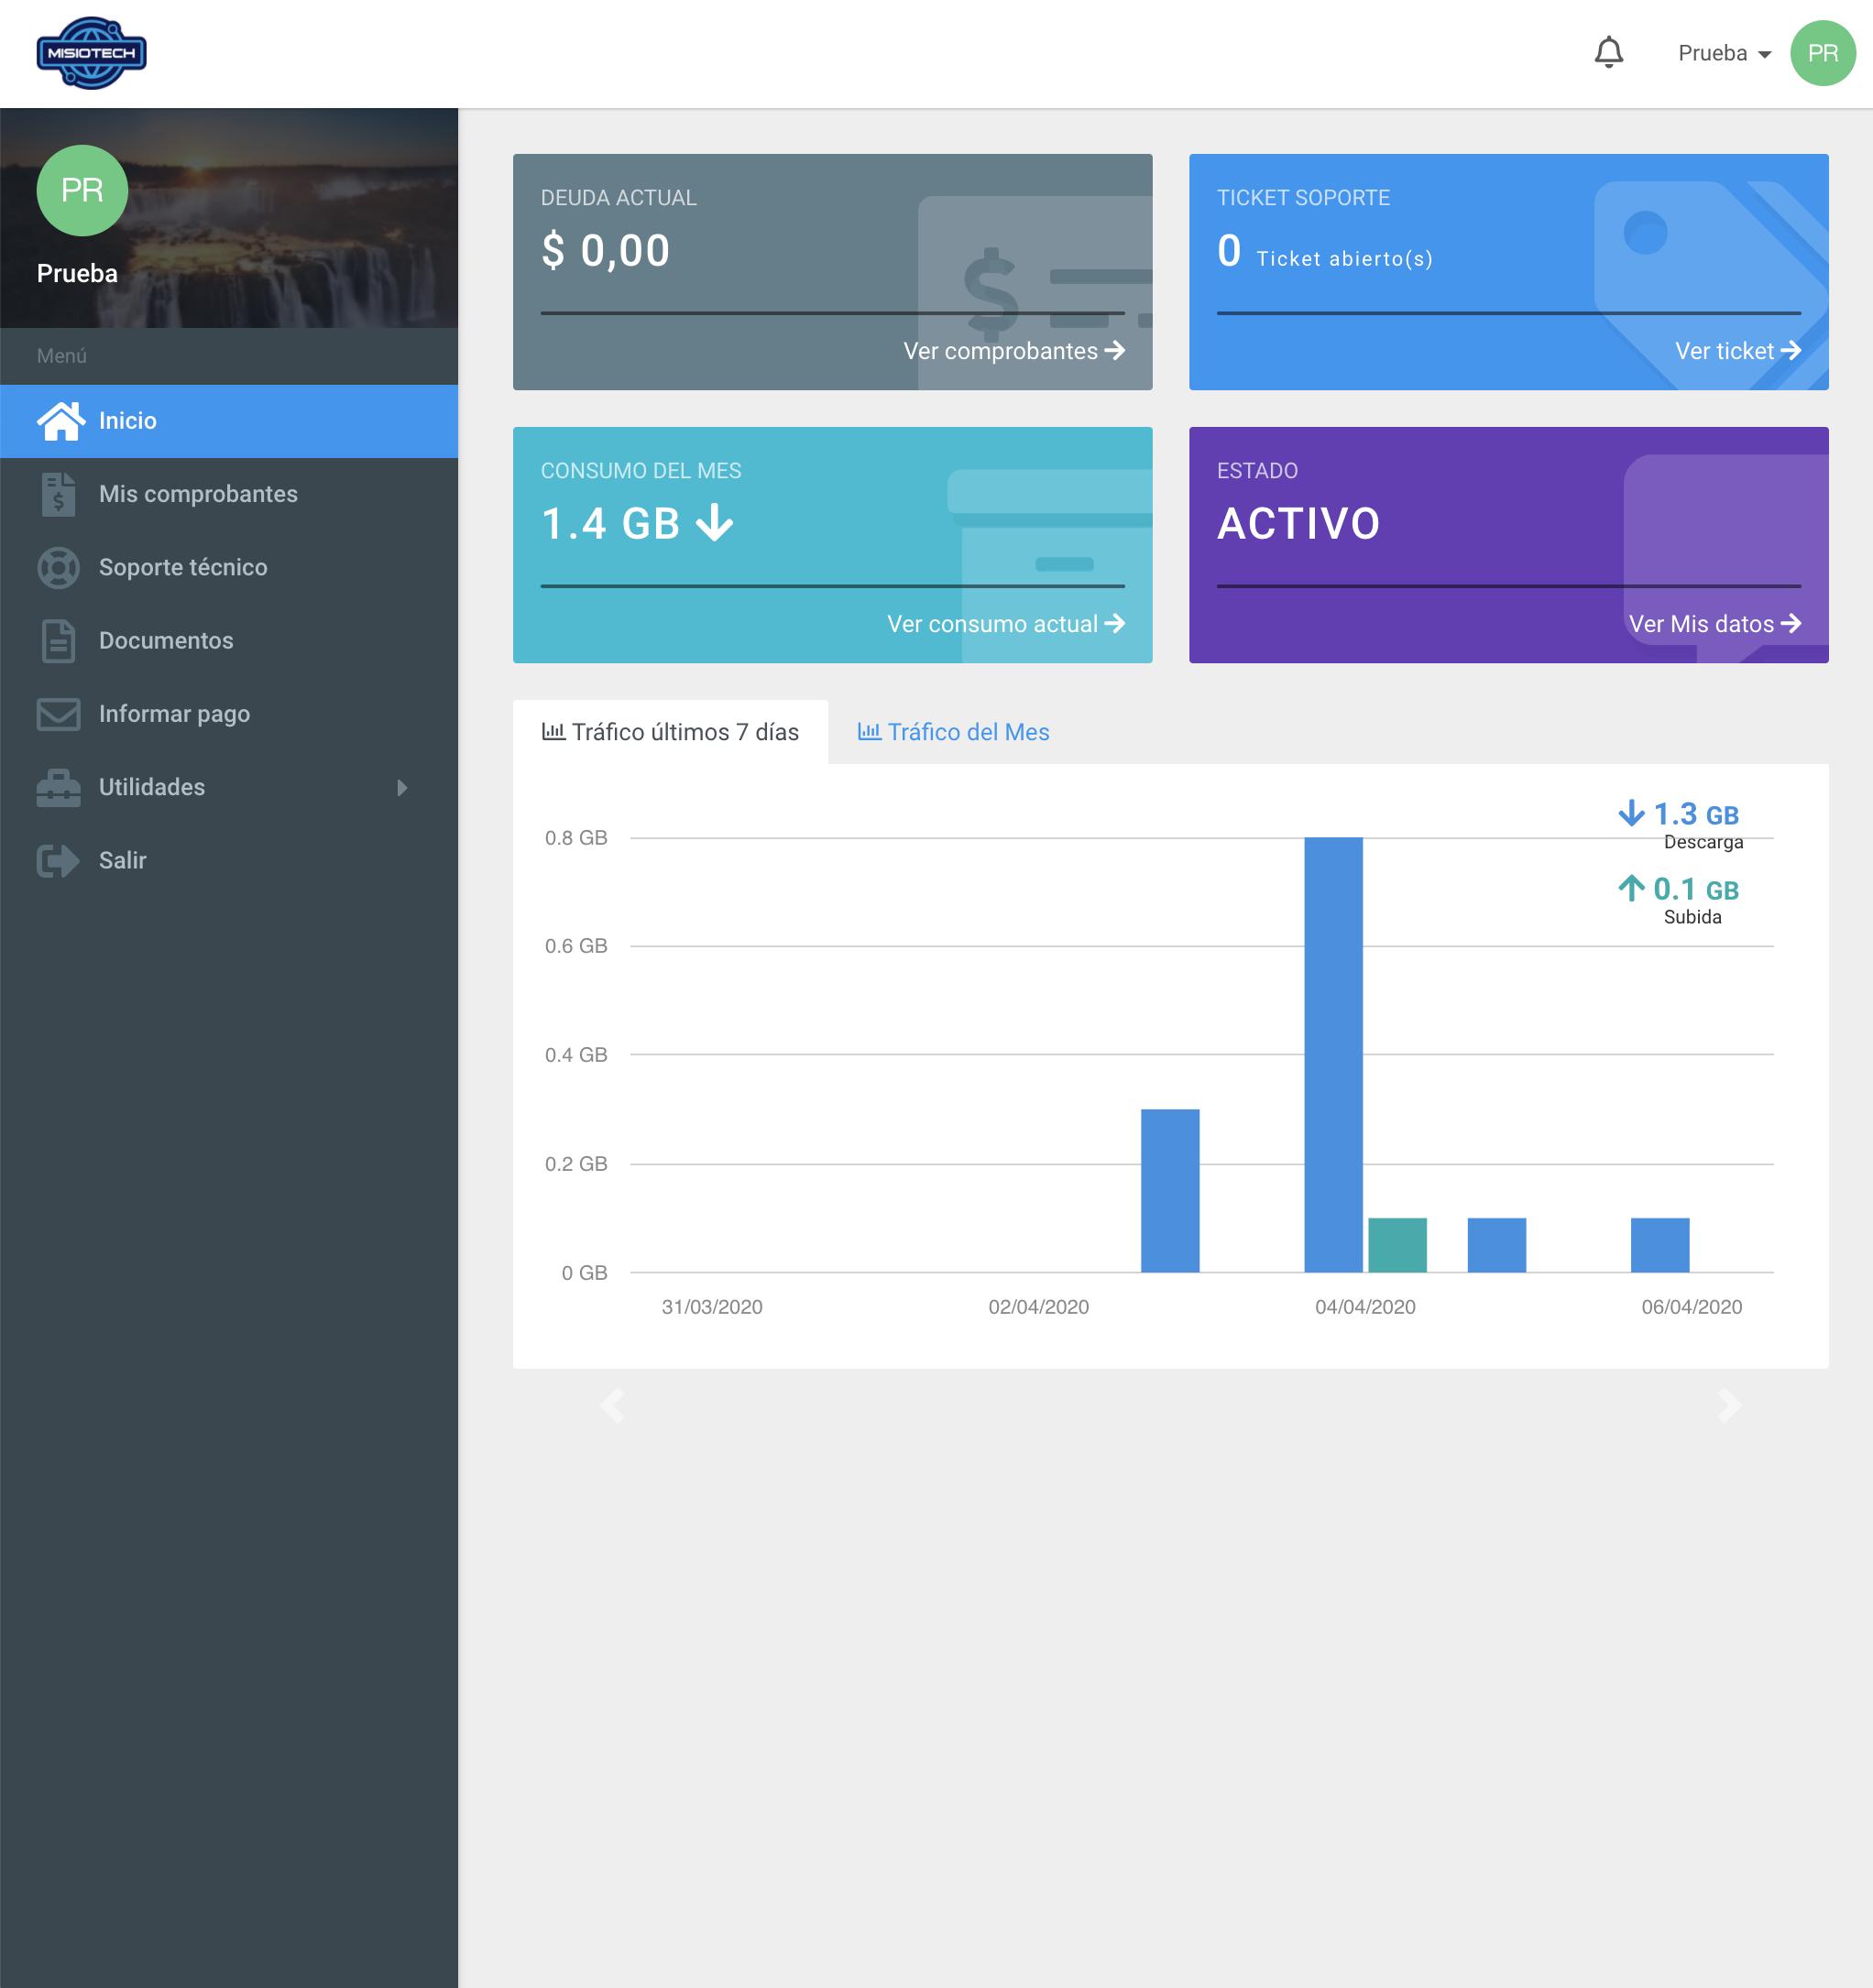
Task: Open Mis comprobantes menu item
Action: pos(229,494)
